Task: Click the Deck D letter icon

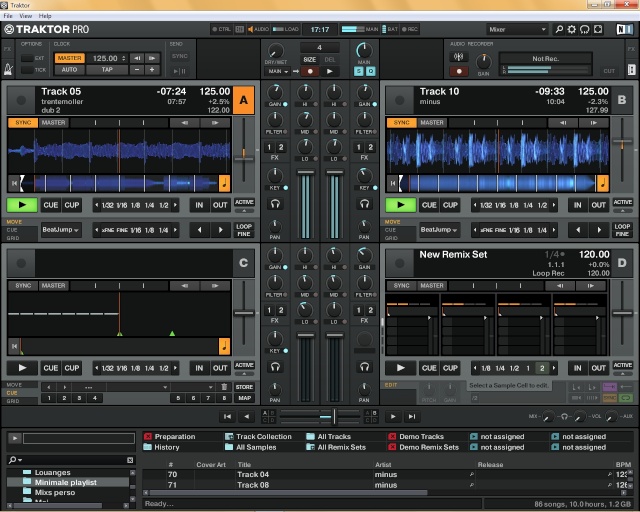Action: [x=622, y=263]
